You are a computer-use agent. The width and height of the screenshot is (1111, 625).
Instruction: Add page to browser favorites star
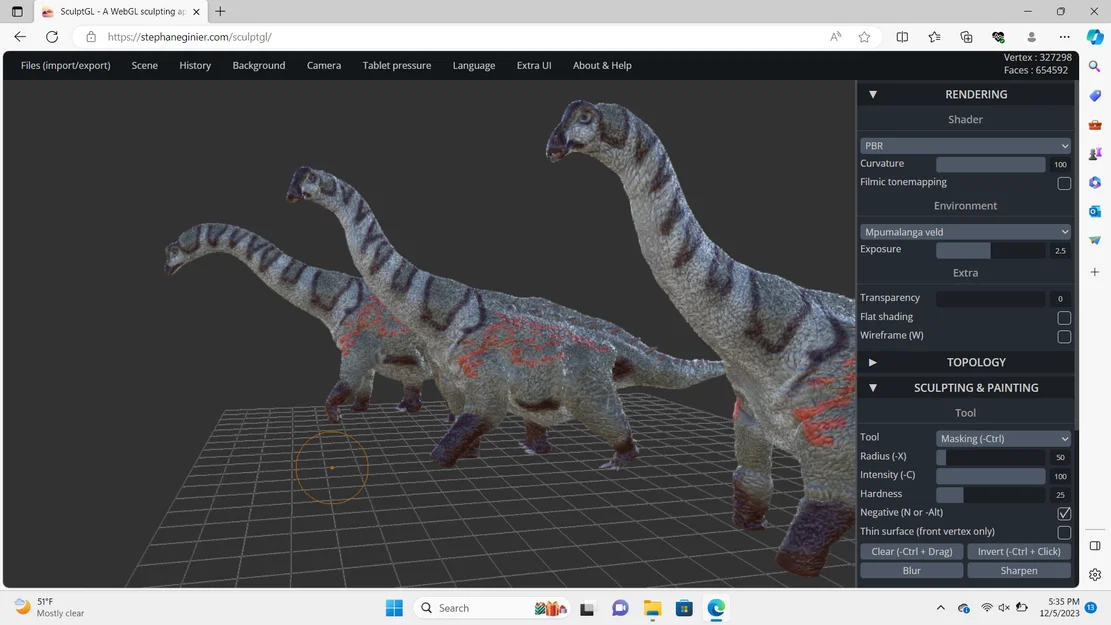[x=864, y=37]
